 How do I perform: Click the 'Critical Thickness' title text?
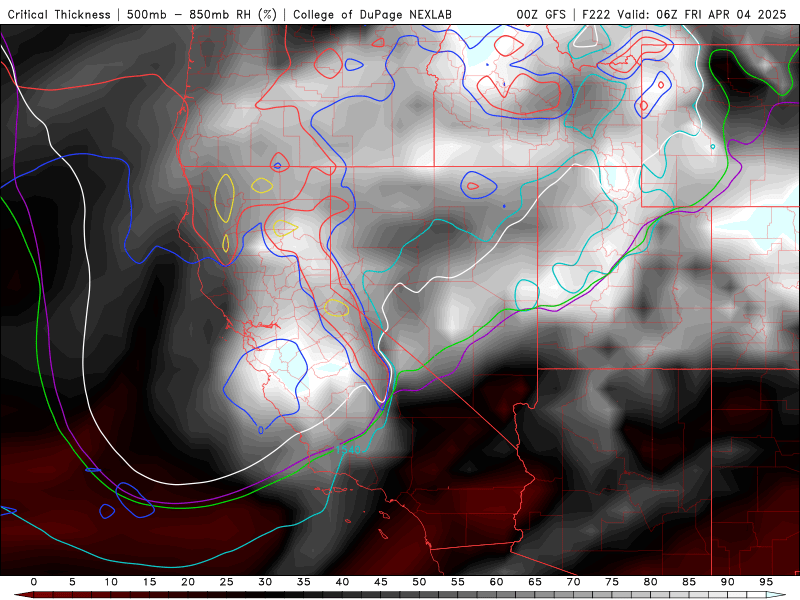tap(59, 15)
